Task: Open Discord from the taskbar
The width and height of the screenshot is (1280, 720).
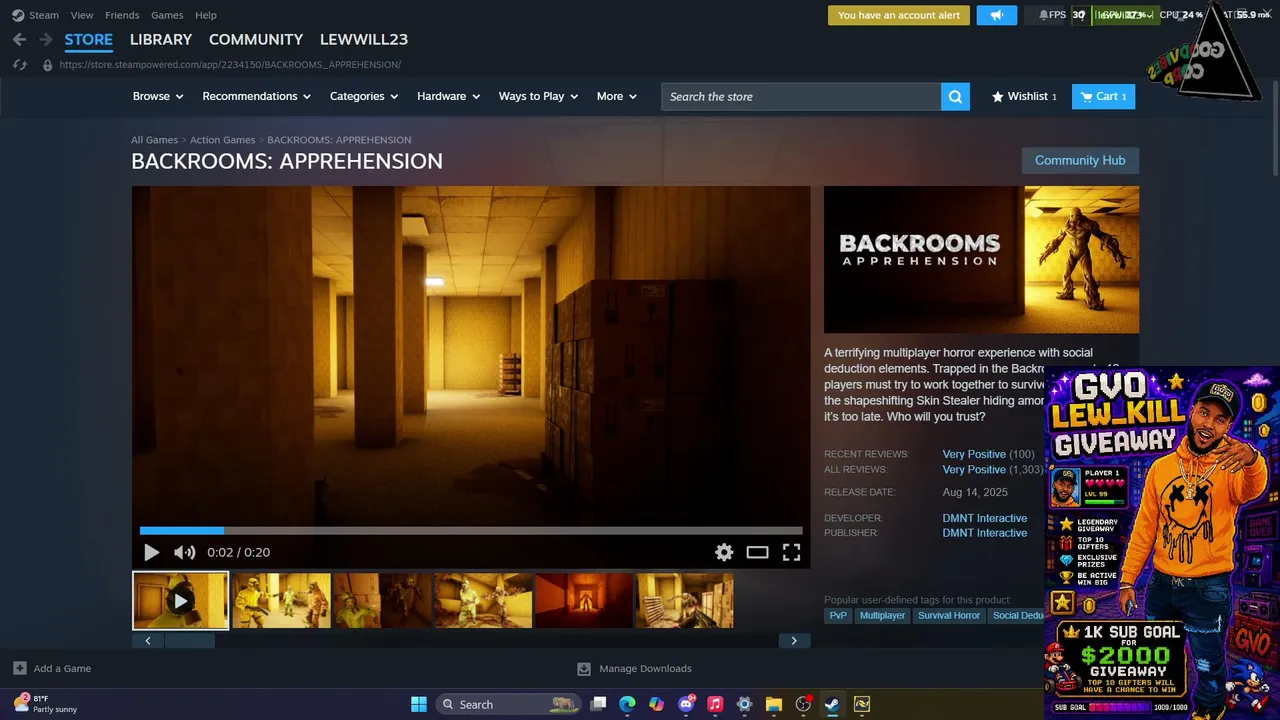Action: pos(686,704)
